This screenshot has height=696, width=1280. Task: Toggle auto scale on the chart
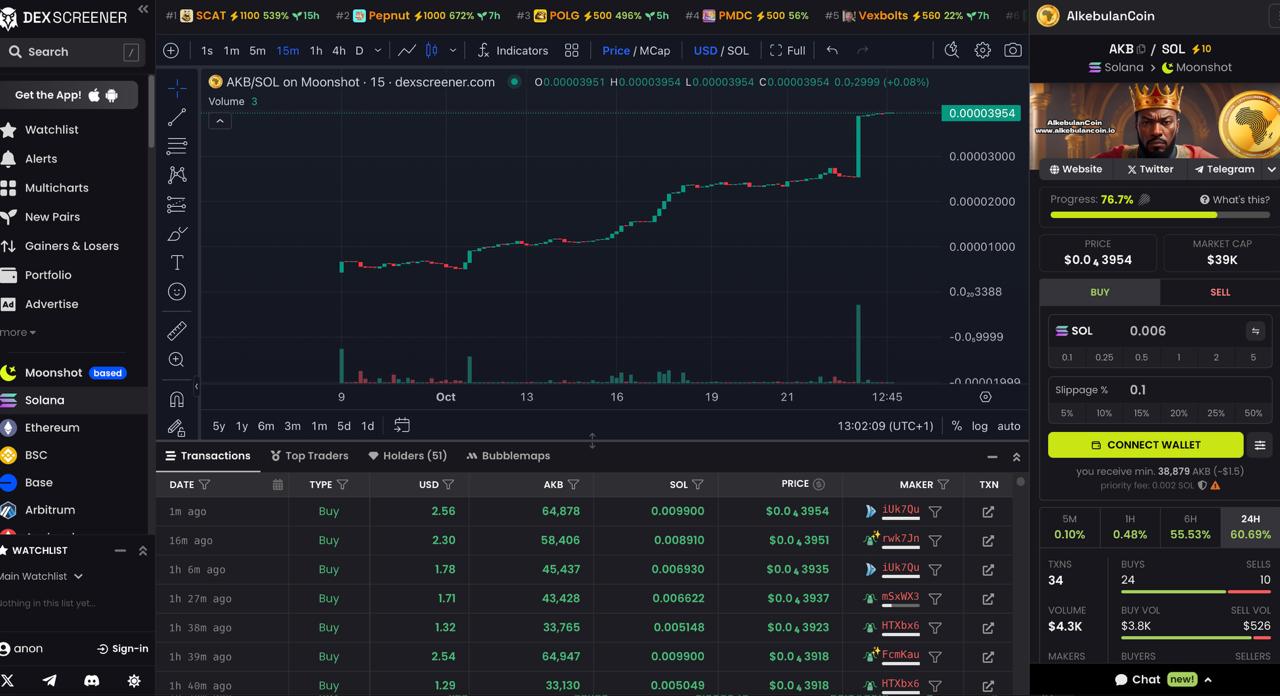pos(1009,426)
